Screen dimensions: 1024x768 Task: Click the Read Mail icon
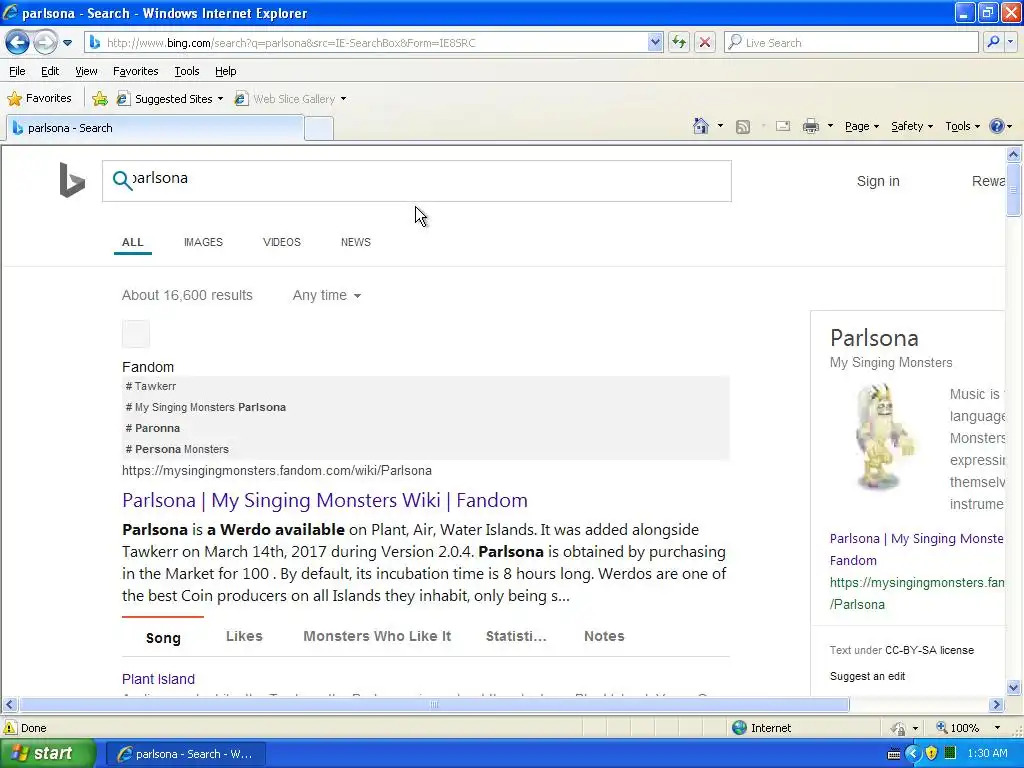[783, 126]
